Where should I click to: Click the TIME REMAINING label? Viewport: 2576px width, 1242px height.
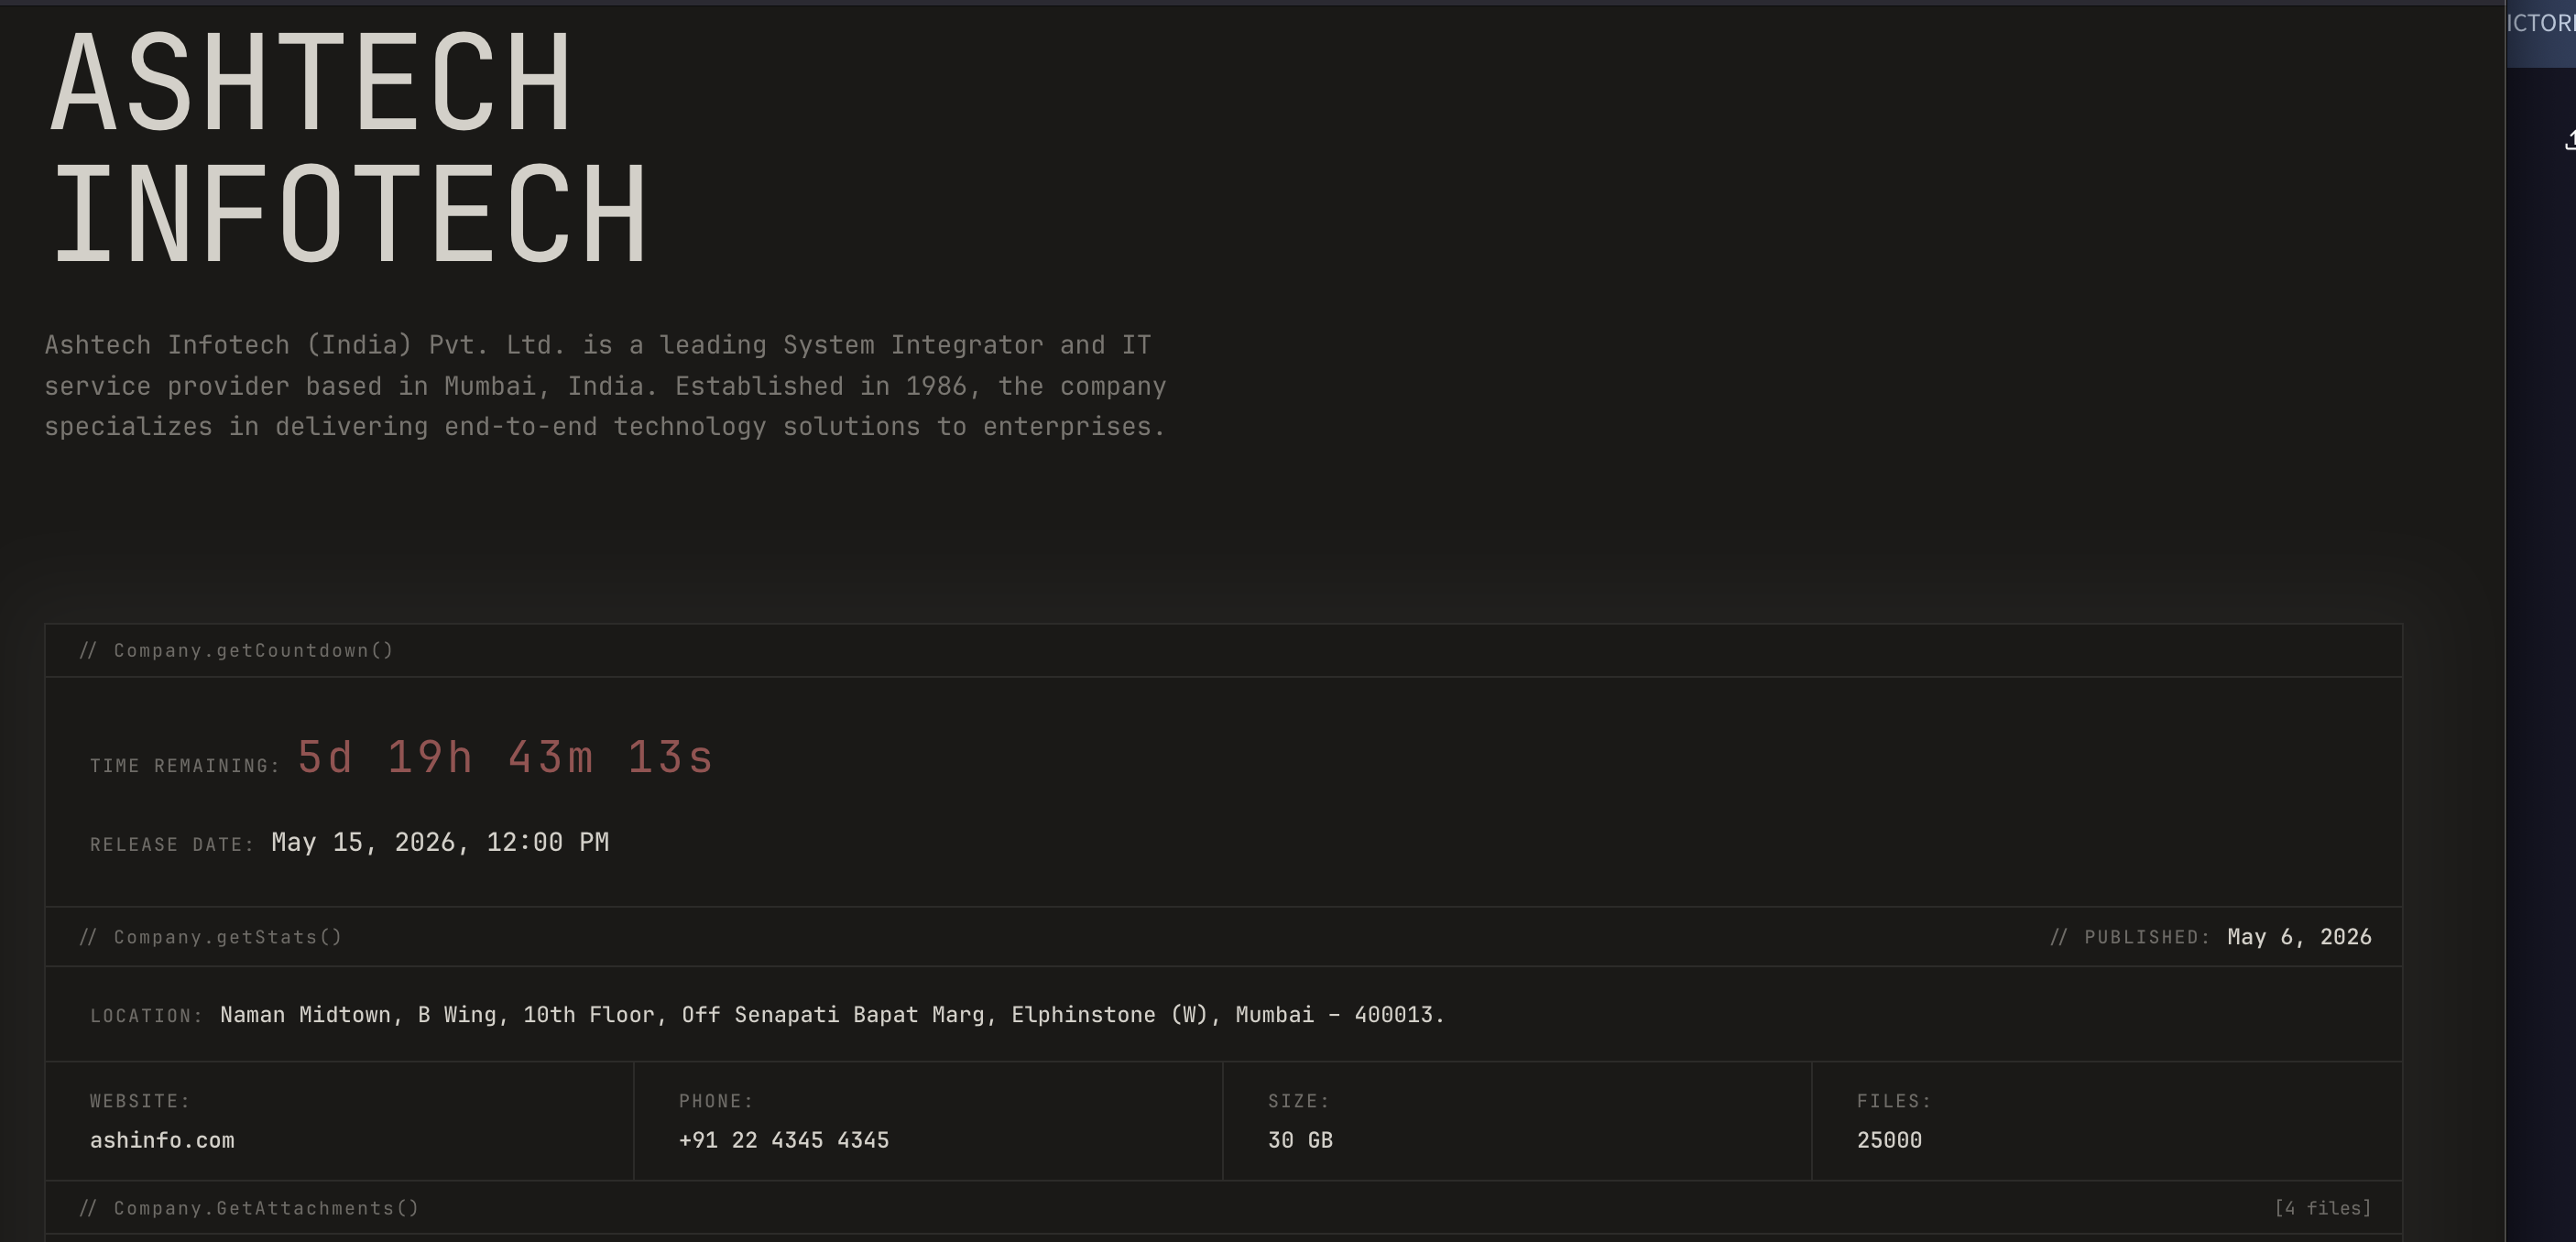[x=185, y=766]
